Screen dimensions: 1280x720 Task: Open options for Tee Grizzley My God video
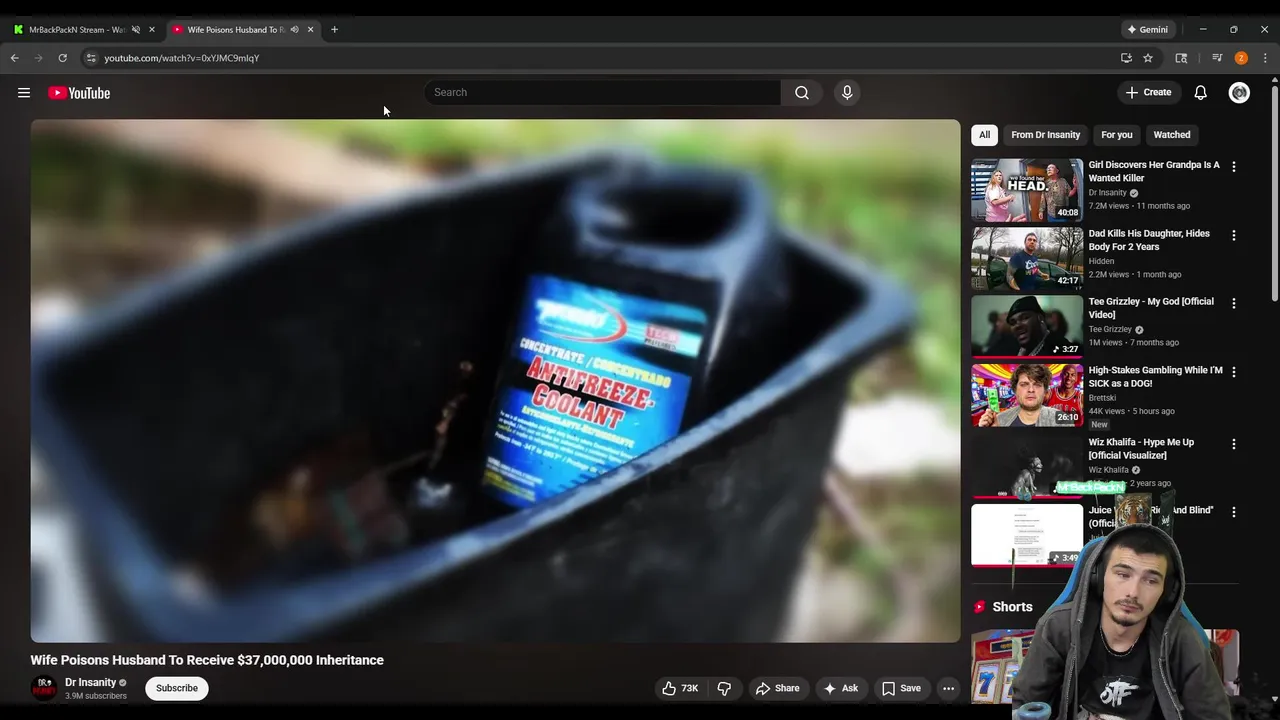(1233, 303)
